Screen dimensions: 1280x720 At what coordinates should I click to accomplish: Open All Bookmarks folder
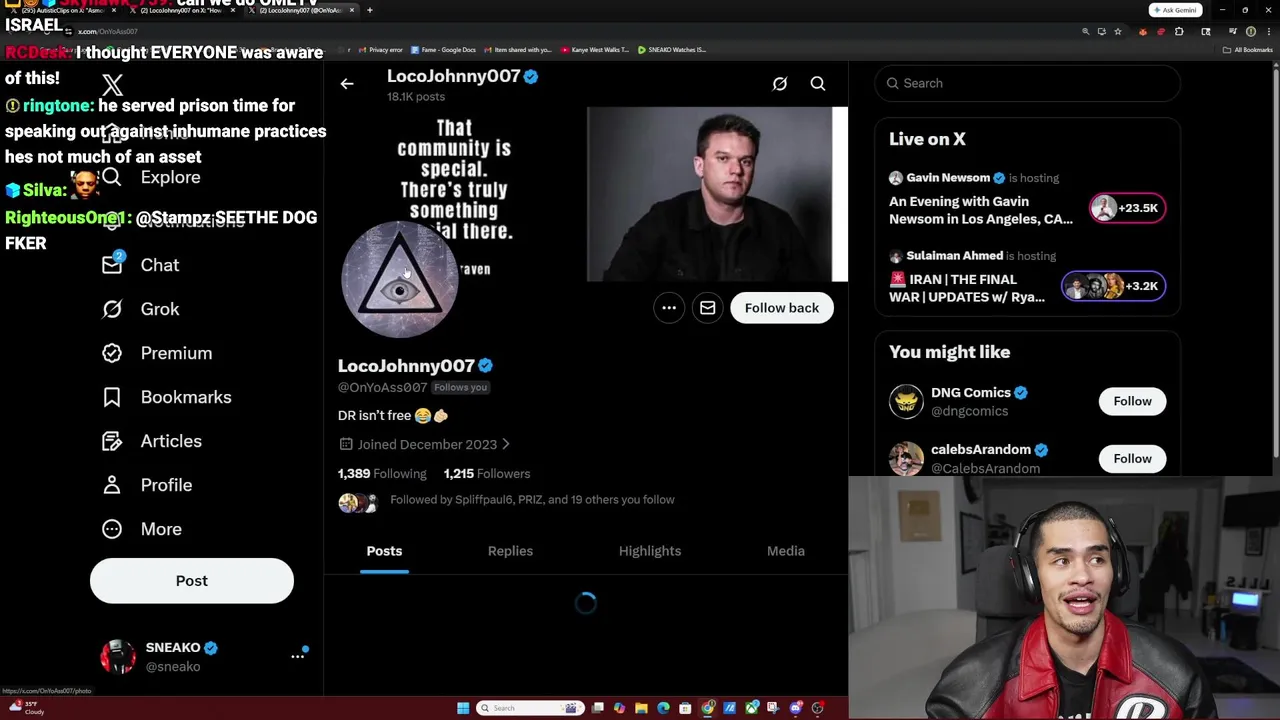(1248, 50)
